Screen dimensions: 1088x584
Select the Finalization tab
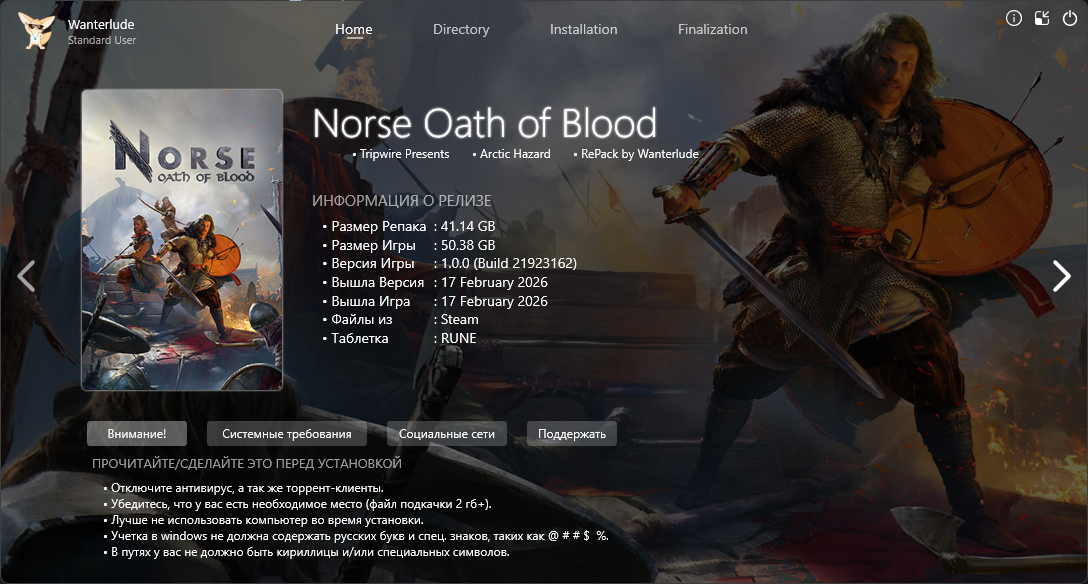(x=713, y=29)
